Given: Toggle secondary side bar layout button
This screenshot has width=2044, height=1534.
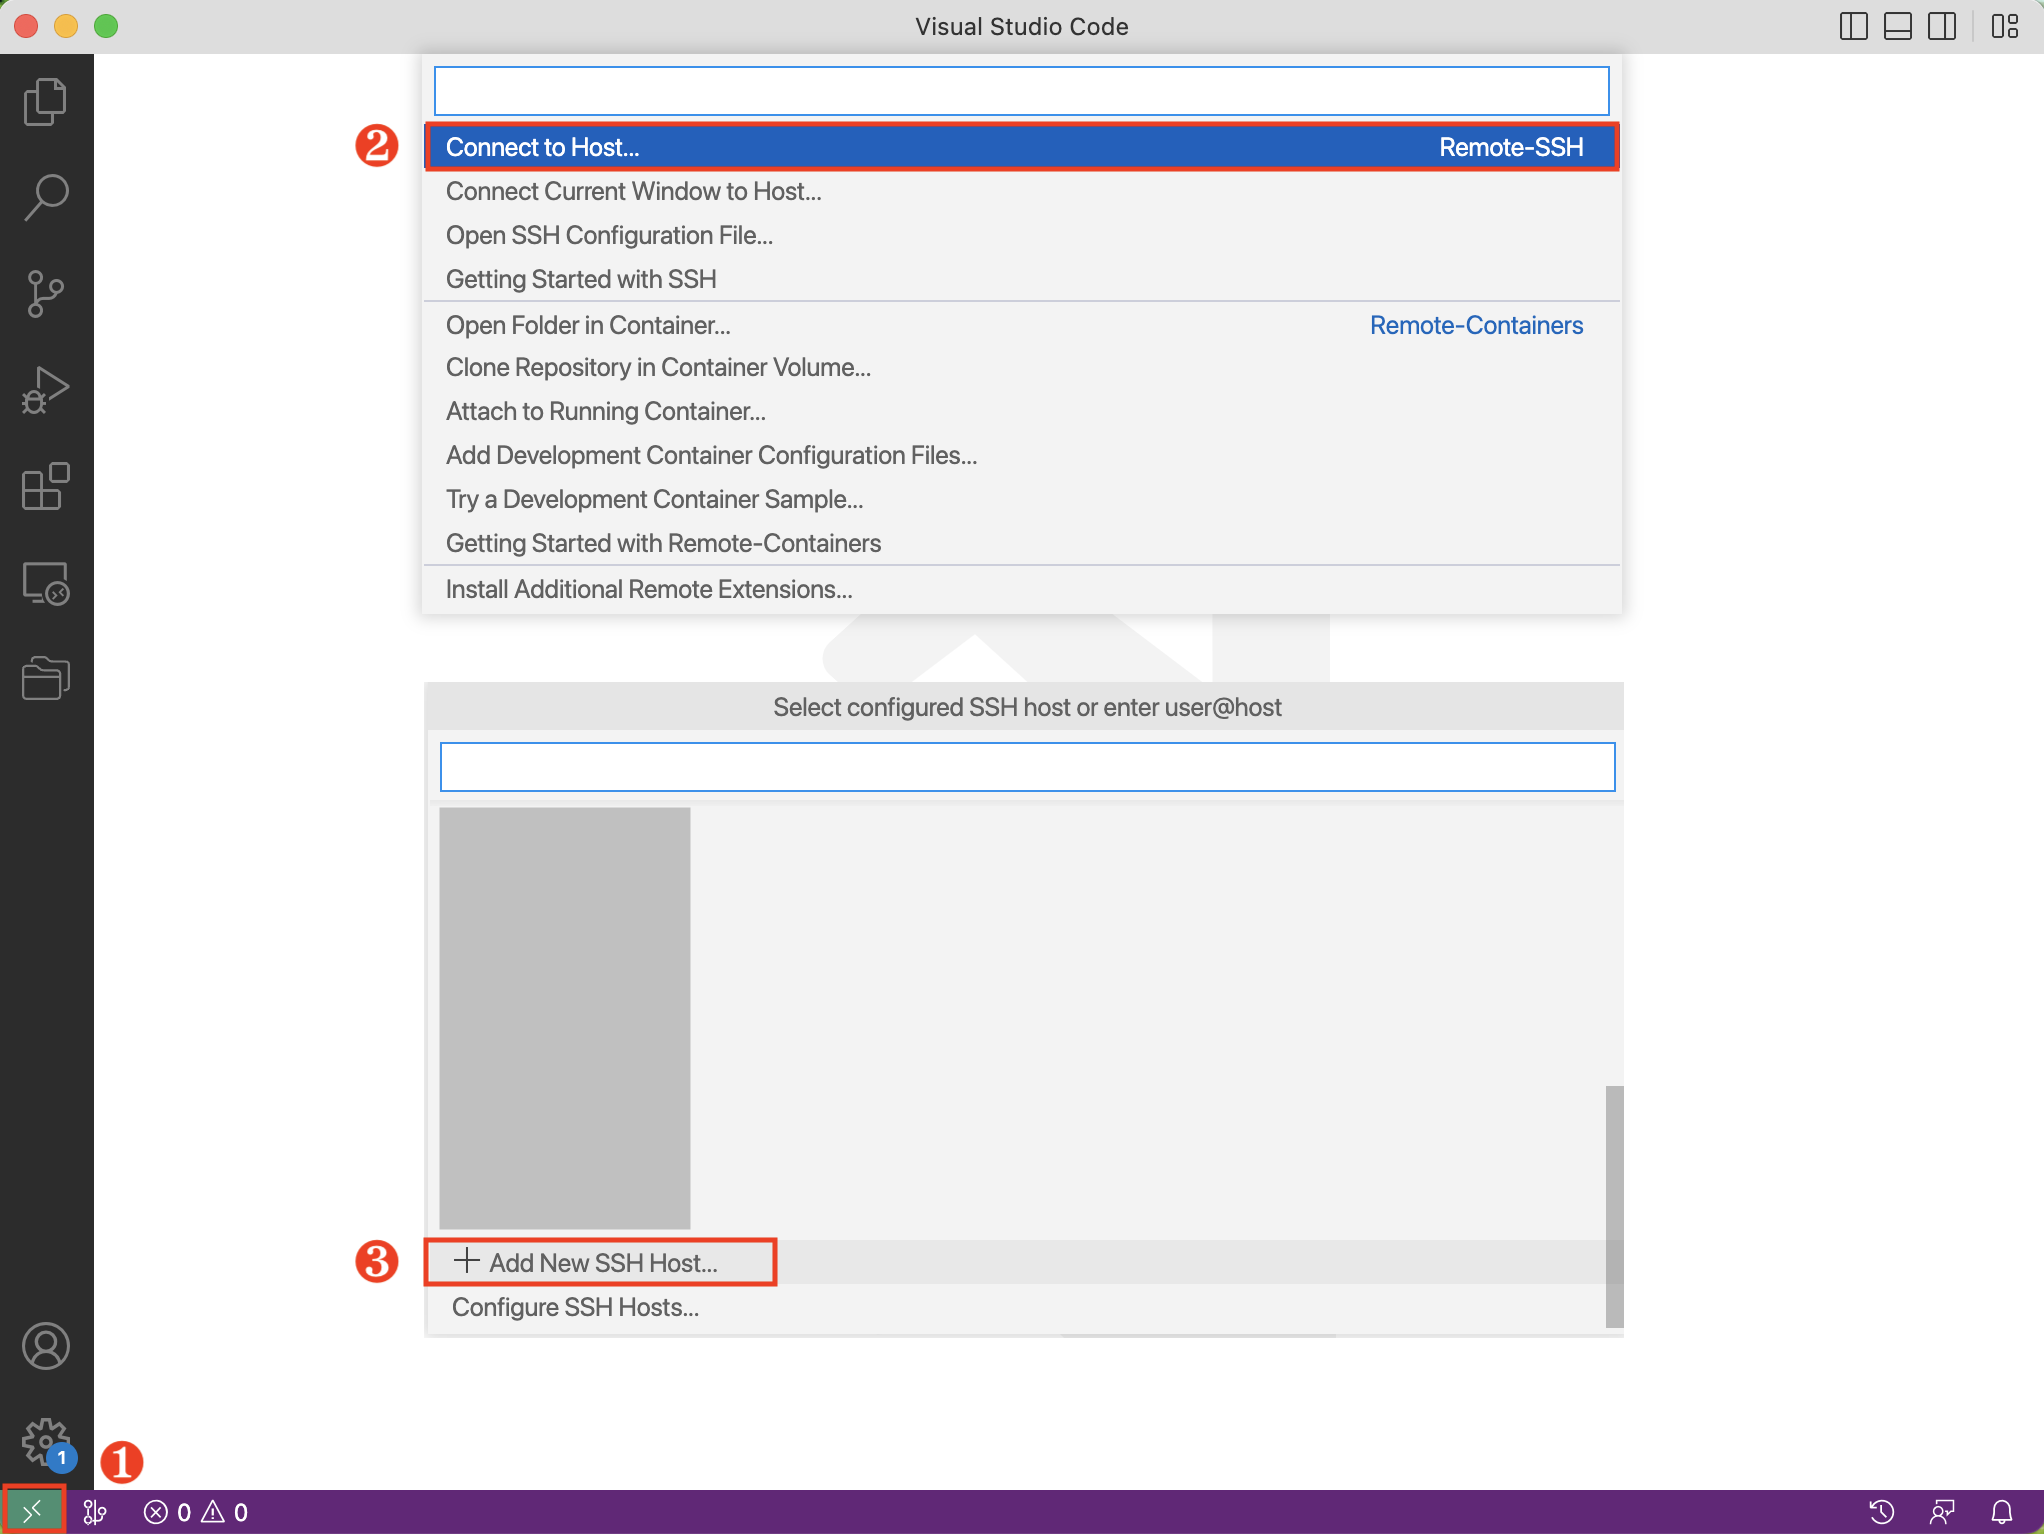Looking at the screenshot, I should click(1942, 26).
